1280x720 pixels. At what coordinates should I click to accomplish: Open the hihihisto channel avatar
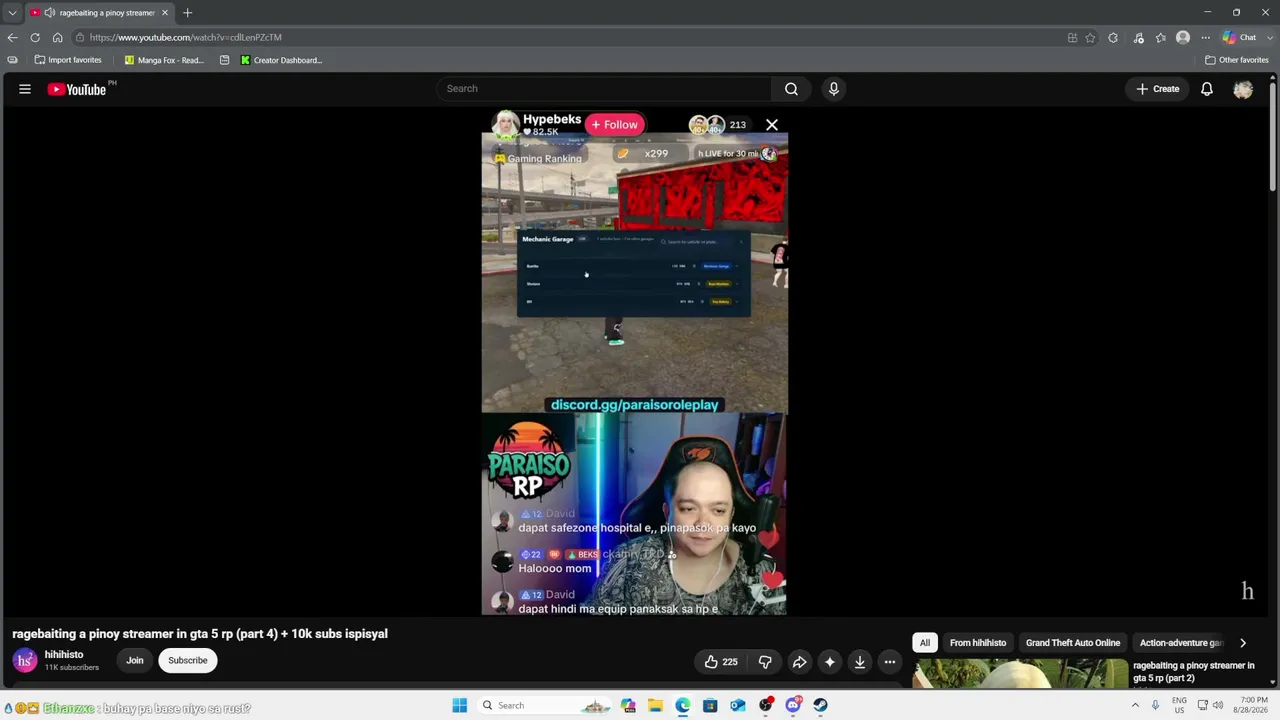25,660
